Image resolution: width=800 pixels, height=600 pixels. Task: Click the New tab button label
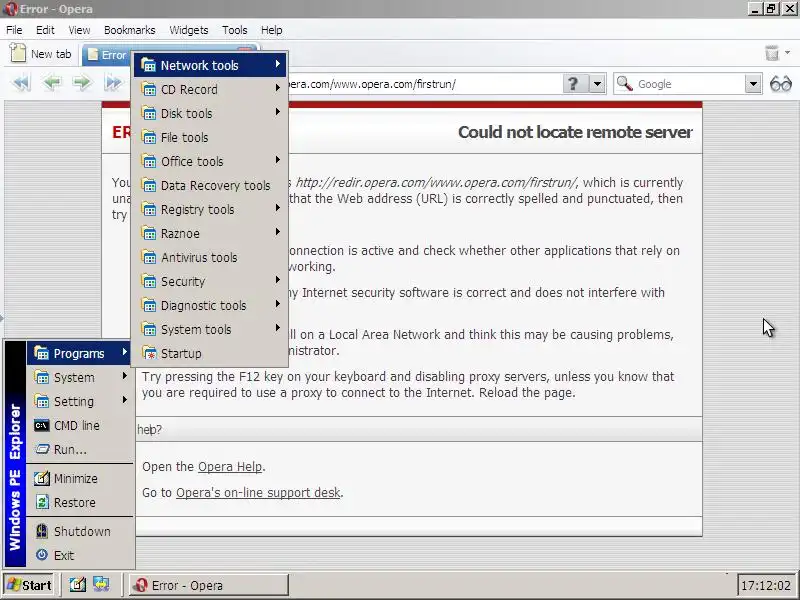tap(51, 54)
